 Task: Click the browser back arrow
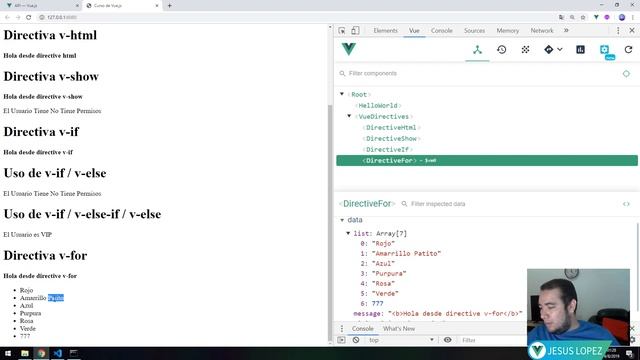tap(7, 17)
